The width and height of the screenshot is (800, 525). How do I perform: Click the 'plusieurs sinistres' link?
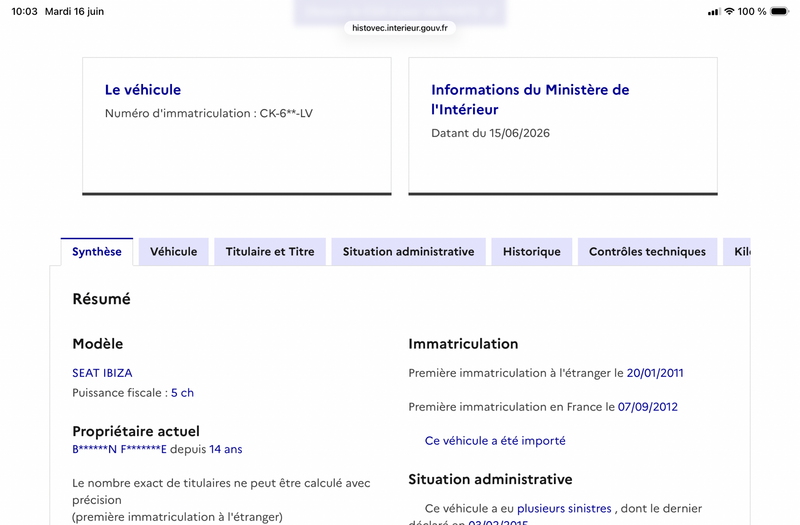click(564, 509)
